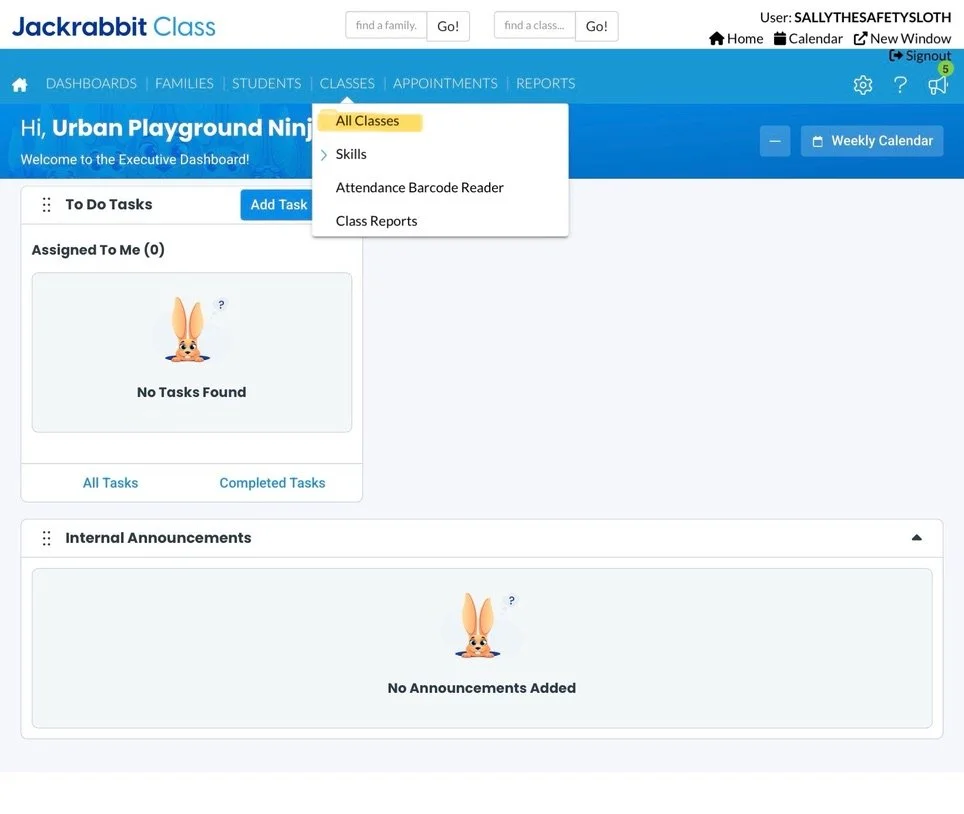Image resolution: width=964 pixels, height=814 pixels.
Task: Click the Home link at top right
Action: pyautogui.click(x=736, y=39)
